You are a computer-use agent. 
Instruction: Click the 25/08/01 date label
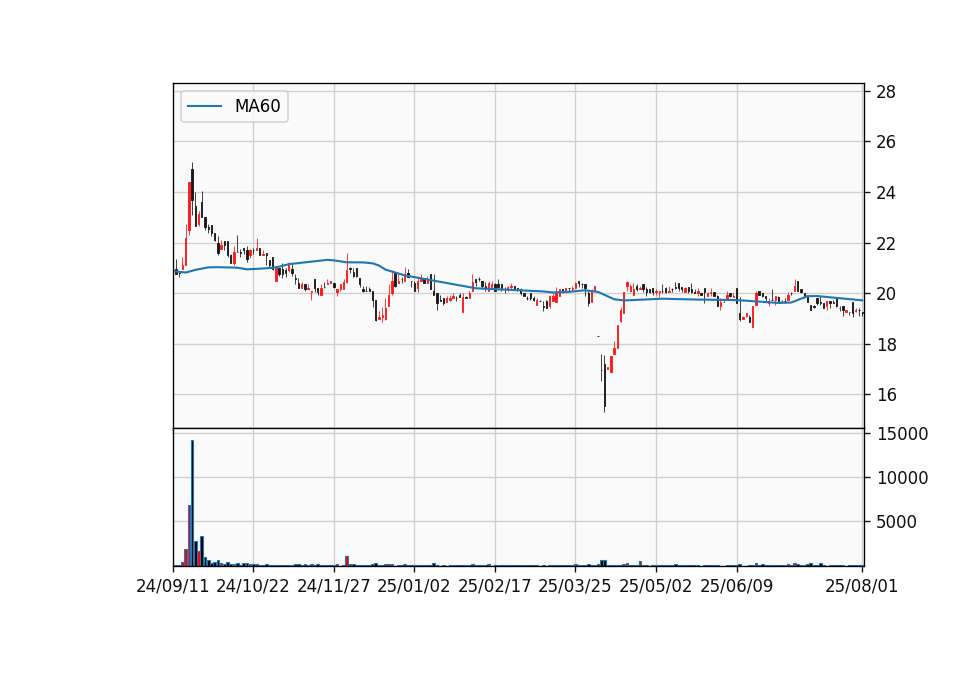pyautogui.click(x=861, y=586)
